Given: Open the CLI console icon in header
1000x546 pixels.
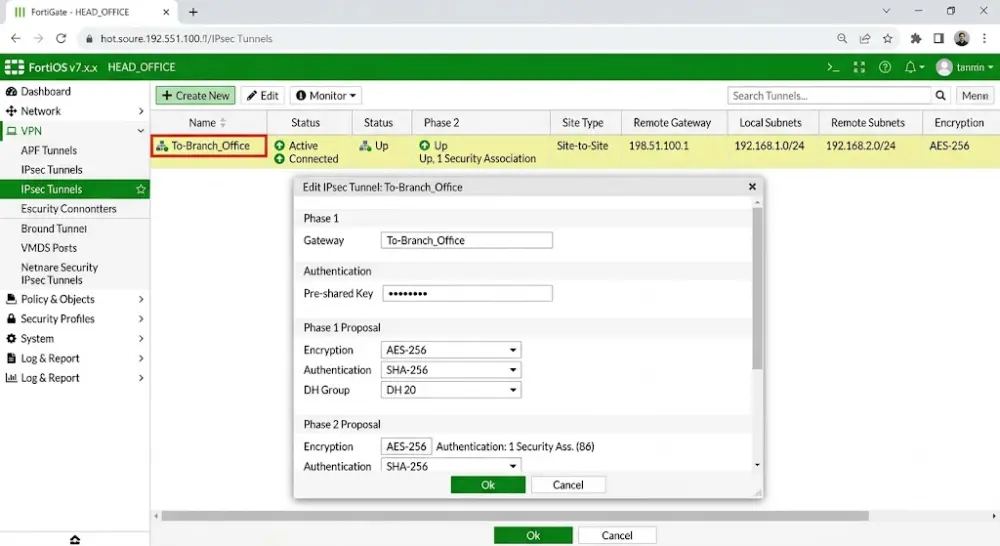Looking at the screenshot, I should (833, 67).
